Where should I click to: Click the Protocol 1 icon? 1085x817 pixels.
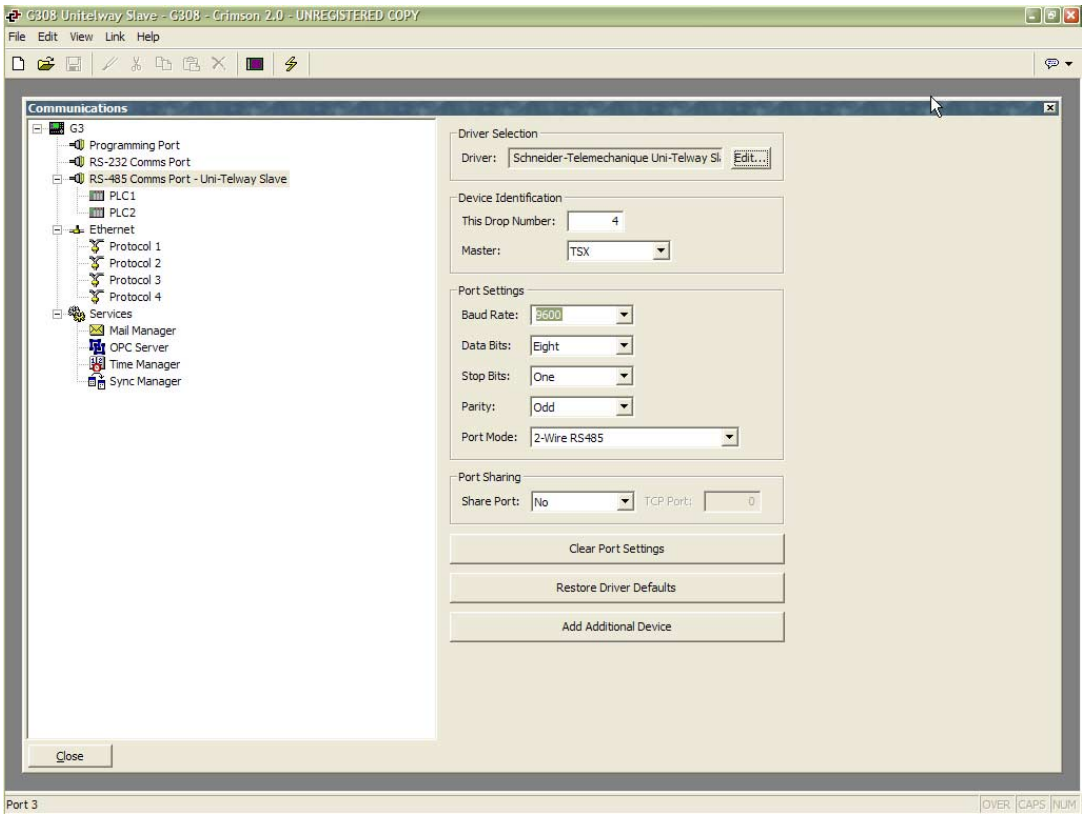coord(97,246)
